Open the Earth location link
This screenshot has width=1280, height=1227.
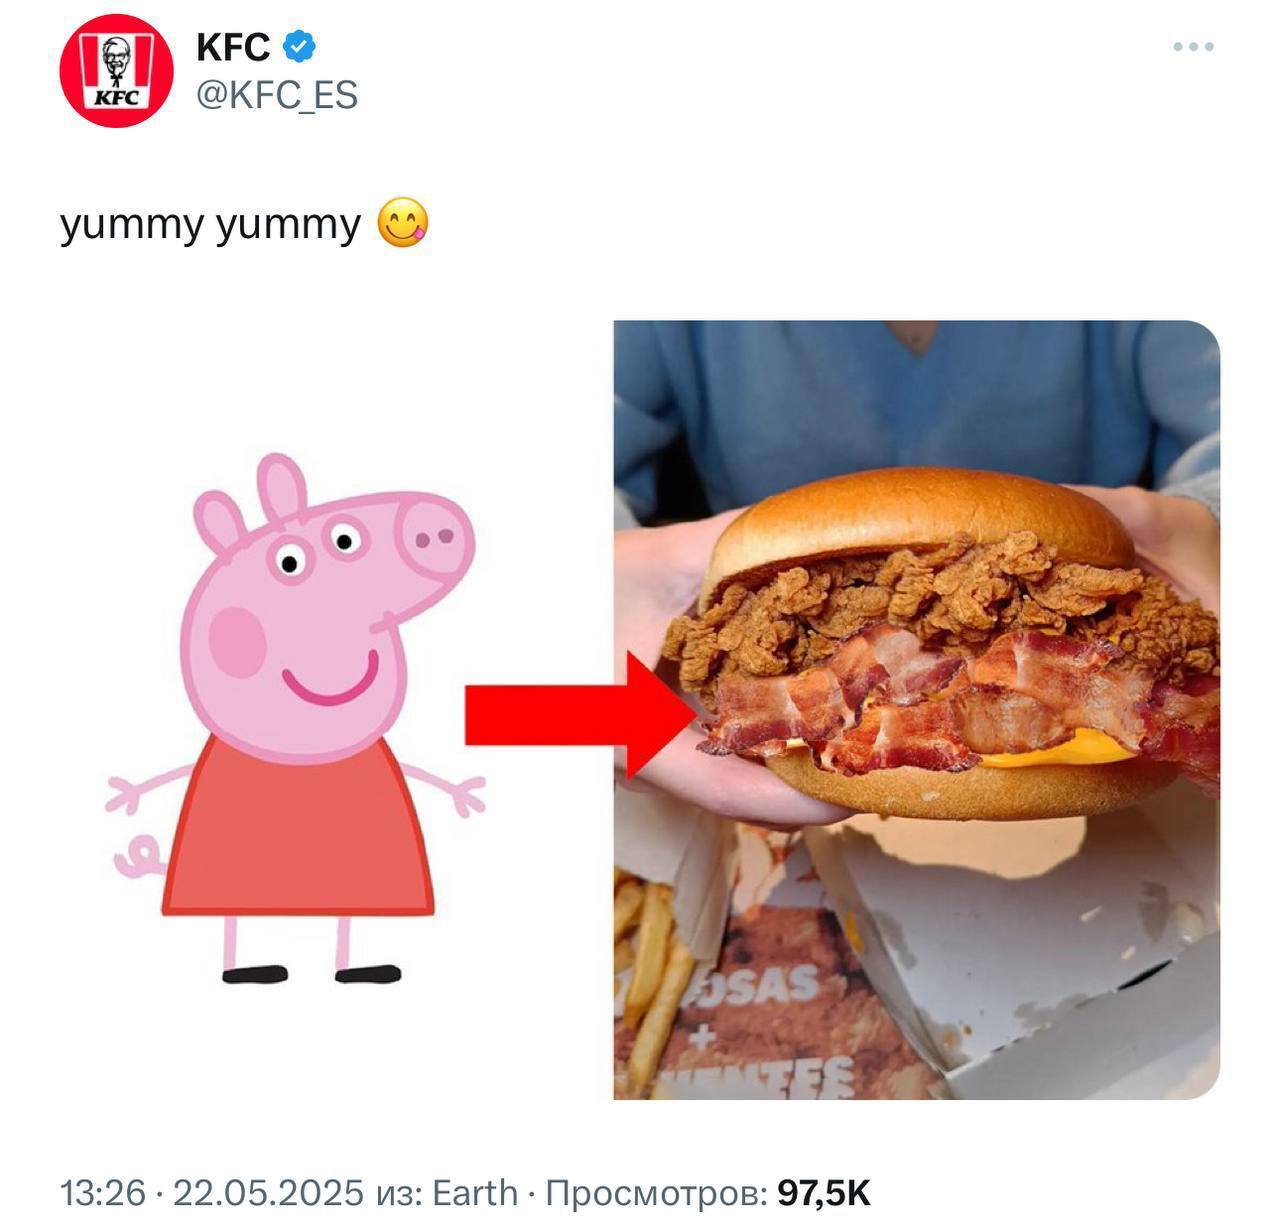[x=475, y=1193]
